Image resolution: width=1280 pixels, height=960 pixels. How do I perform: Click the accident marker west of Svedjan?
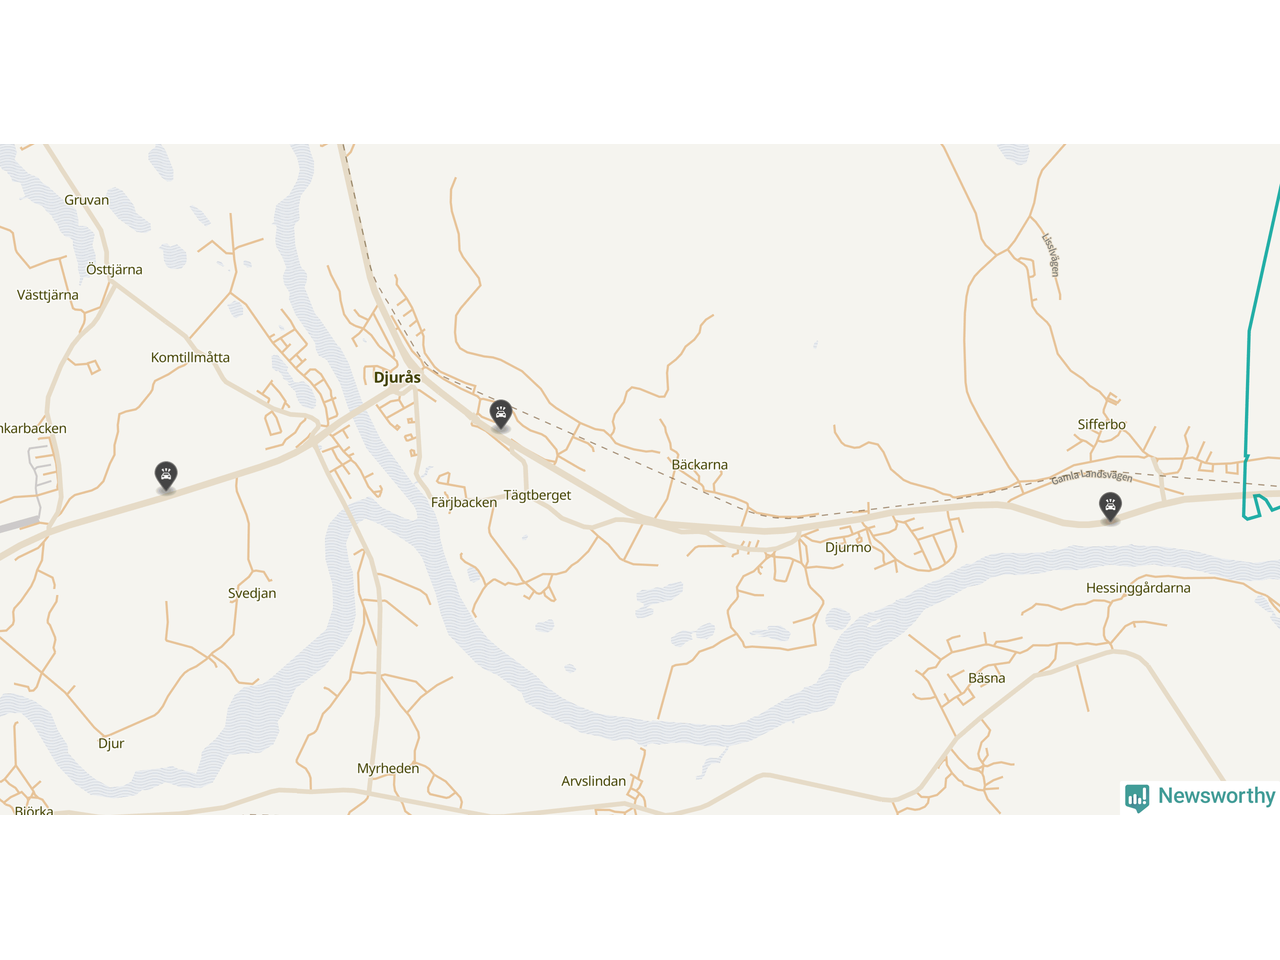click(166, 476)
